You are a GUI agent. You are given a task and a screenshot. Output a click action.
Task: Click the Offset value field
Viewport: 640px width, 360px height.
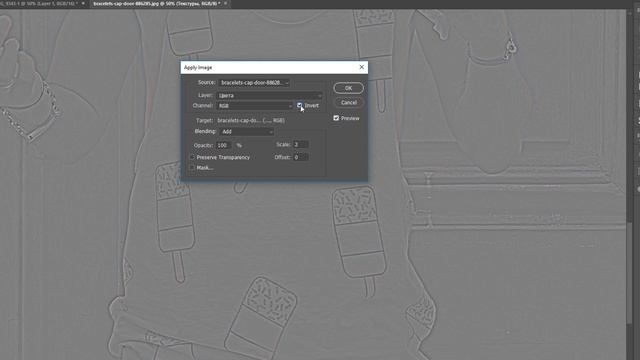tap(301, 157)
